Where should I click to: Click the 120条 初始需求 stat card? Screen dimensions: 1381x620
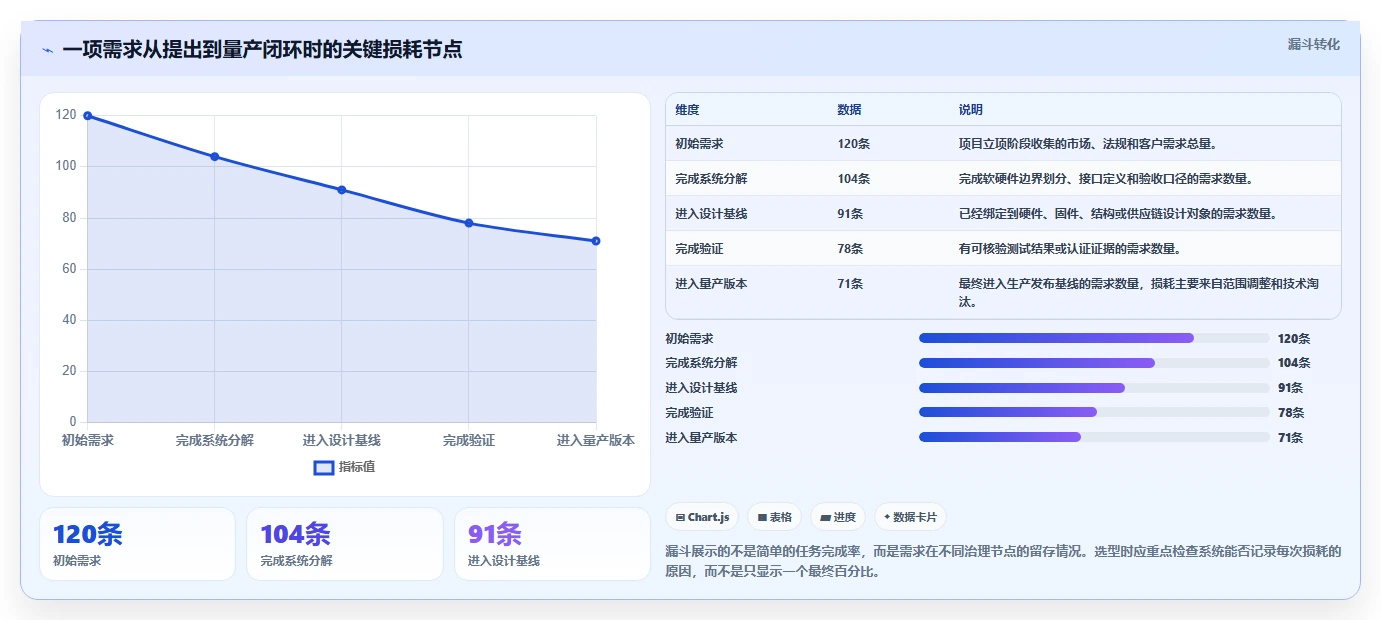coord(137,544)
